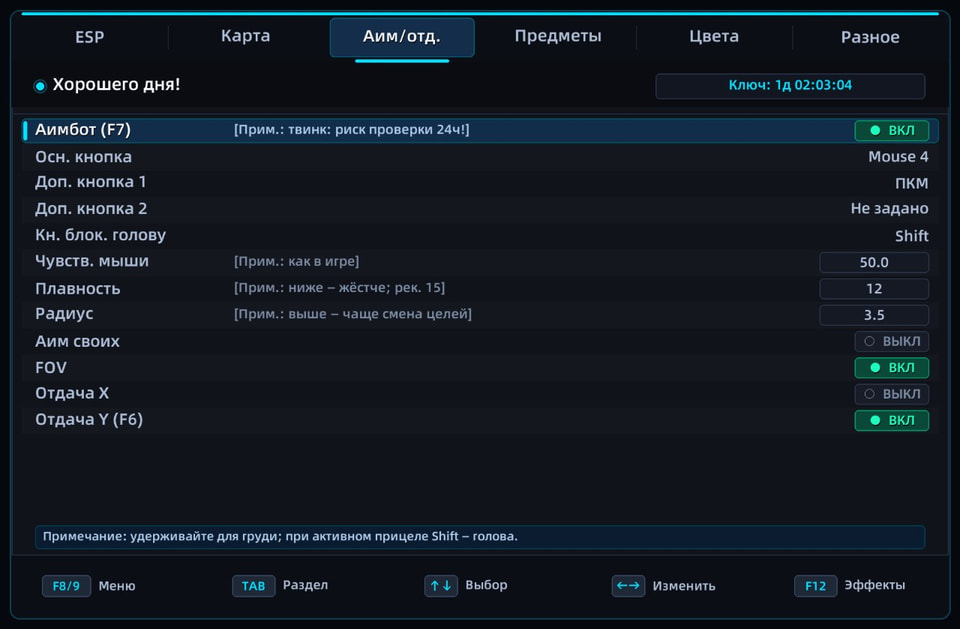Click the F8/9 key badge
Viewport: 960px width, 629px height.
[66, 586]
